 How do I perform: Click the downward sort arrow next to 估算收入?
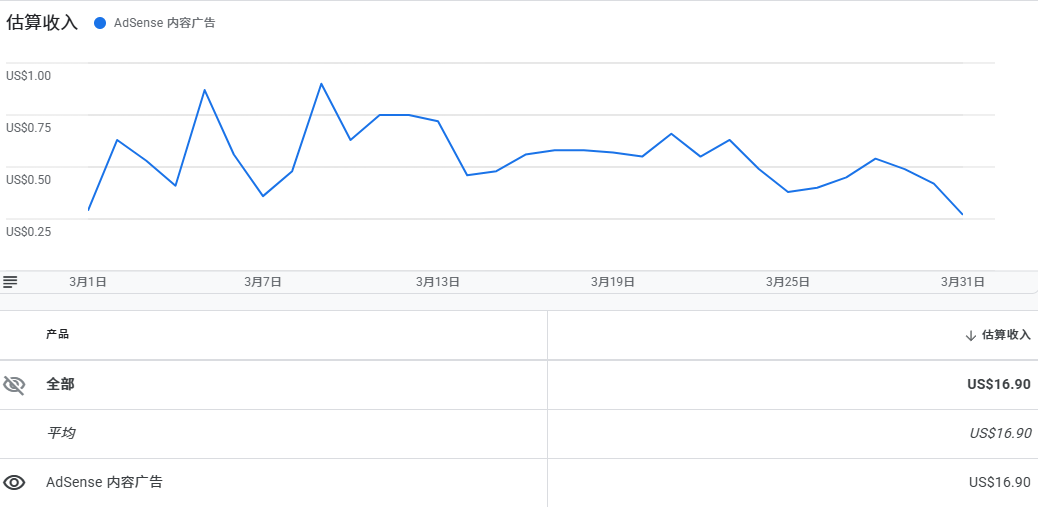[970, 336]
